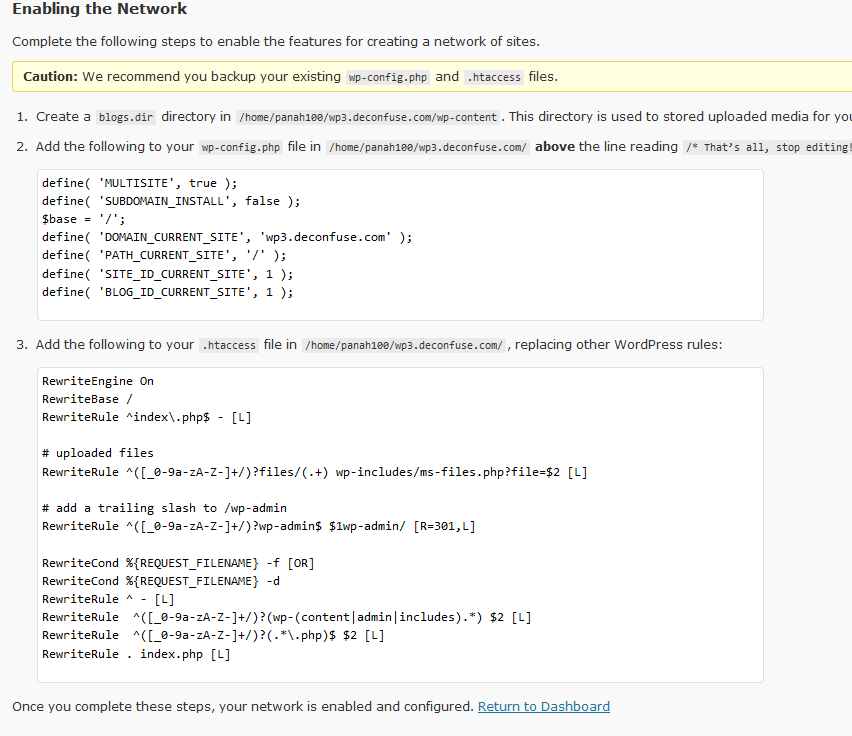Click the RewriteCond REQUEST_FILENAME -d line
Image resolution: width=852 pixels, height=736 pixels.
[x=161, y=581]
